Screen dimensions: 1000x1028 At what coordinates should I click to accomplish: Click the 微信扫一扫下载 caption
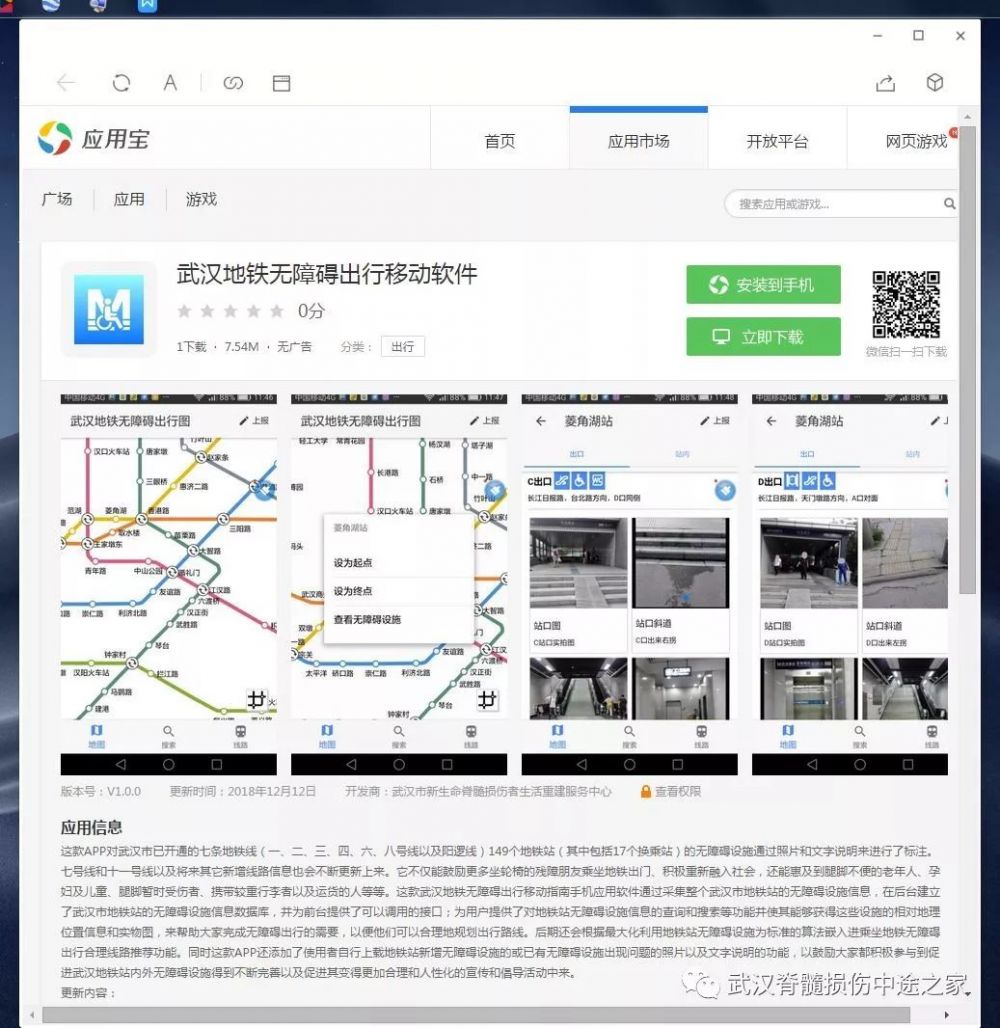click(x=906, y=351)
